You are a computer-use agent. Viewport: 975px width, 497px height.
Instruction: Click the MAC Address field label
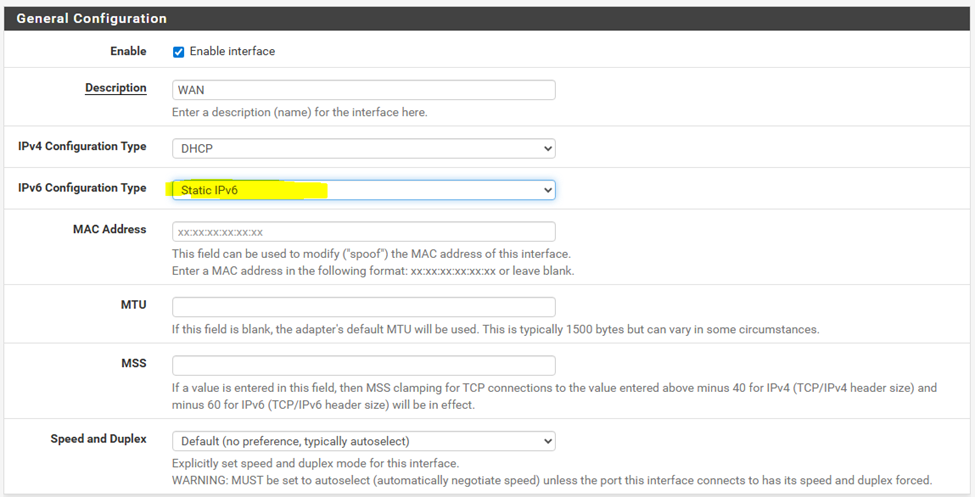tap(109, 230)
